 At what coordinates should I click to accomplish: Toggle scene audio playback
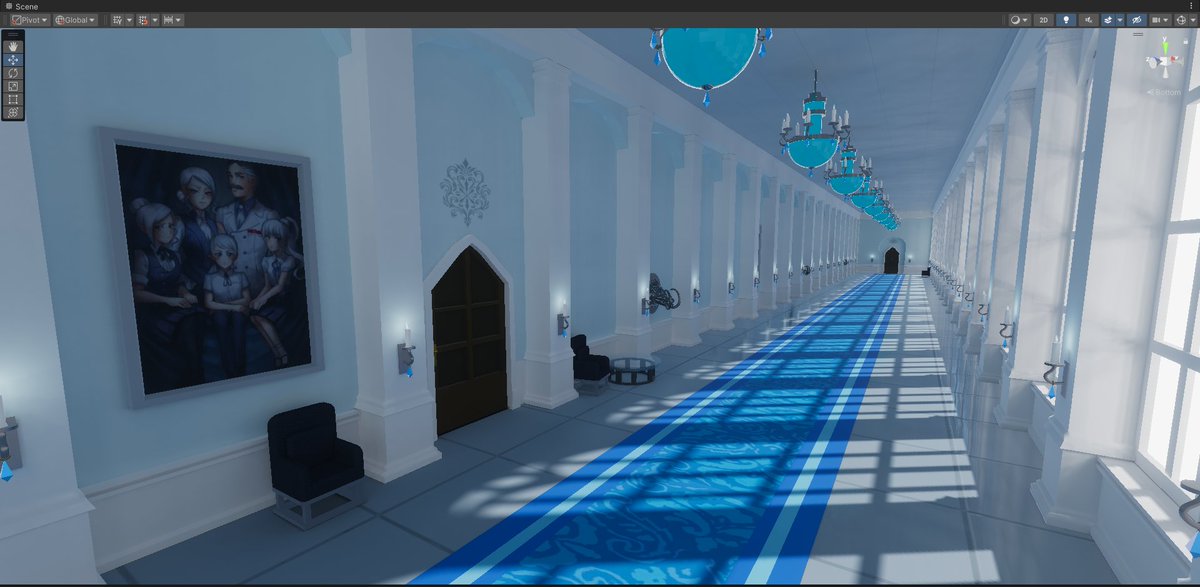1089,20
